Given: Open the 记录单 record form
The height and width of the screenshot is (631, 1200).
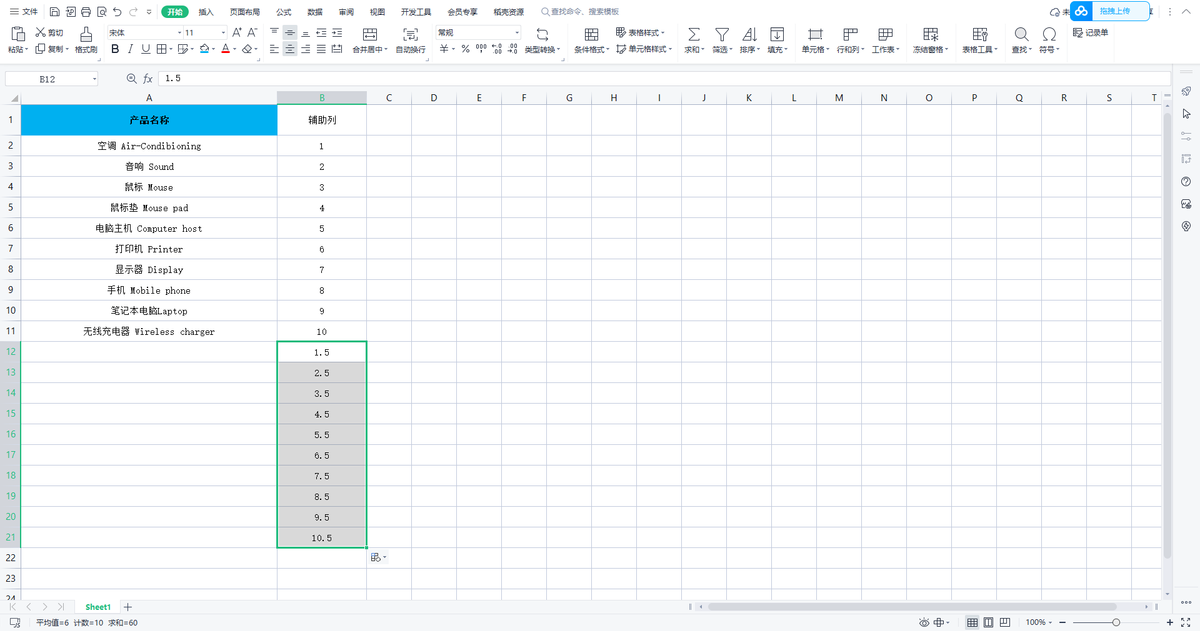Looking at the screenshot, I should tap(1091, 32).
